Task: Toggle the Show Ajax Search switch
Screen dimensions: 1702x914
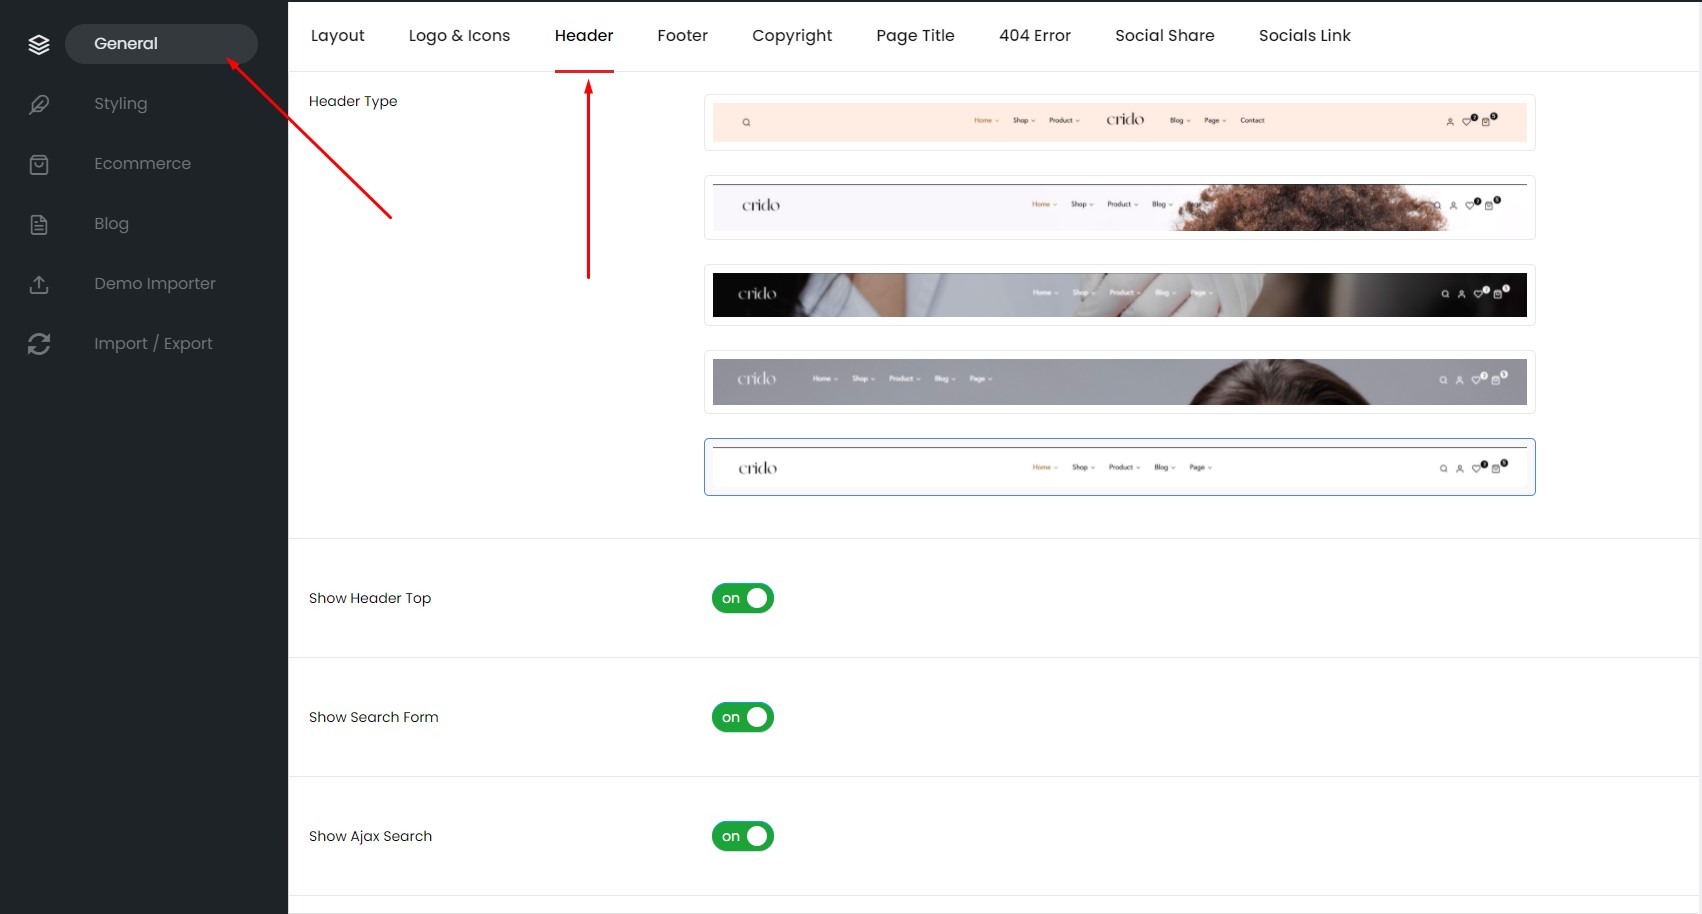Action: coord(743,836)
